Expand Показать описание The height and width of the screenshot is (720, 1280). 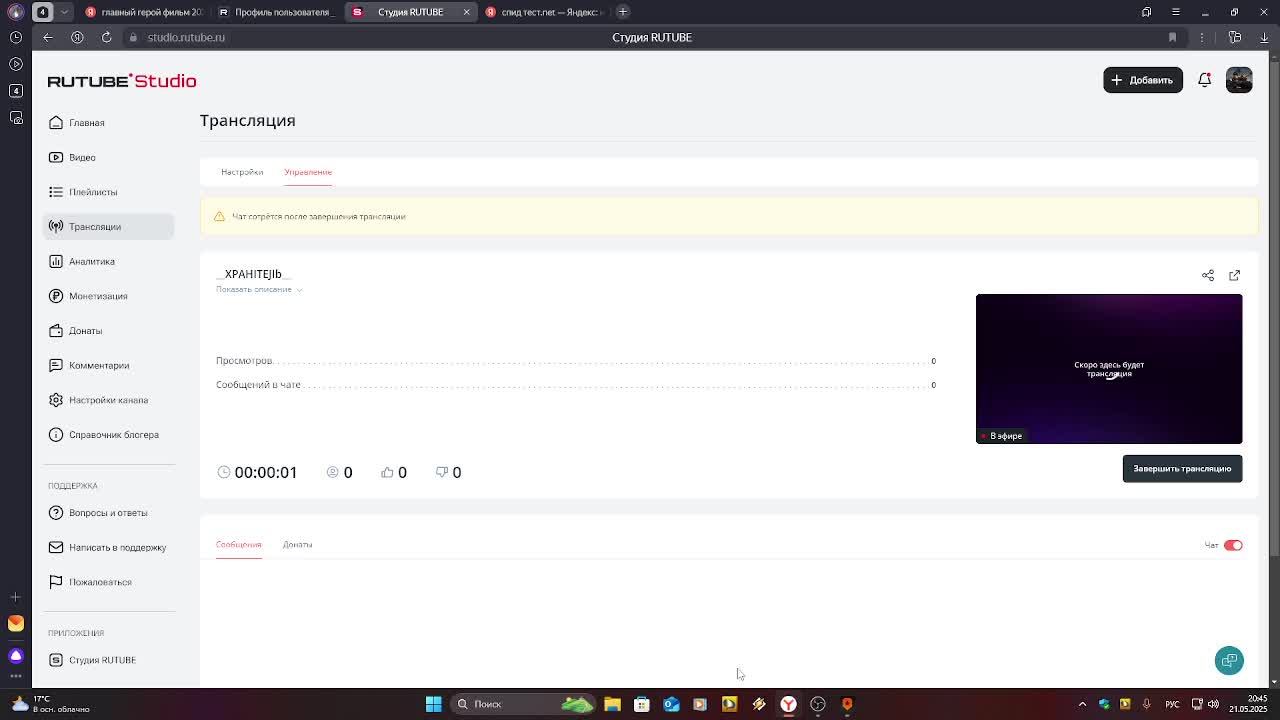coord(259,289)
